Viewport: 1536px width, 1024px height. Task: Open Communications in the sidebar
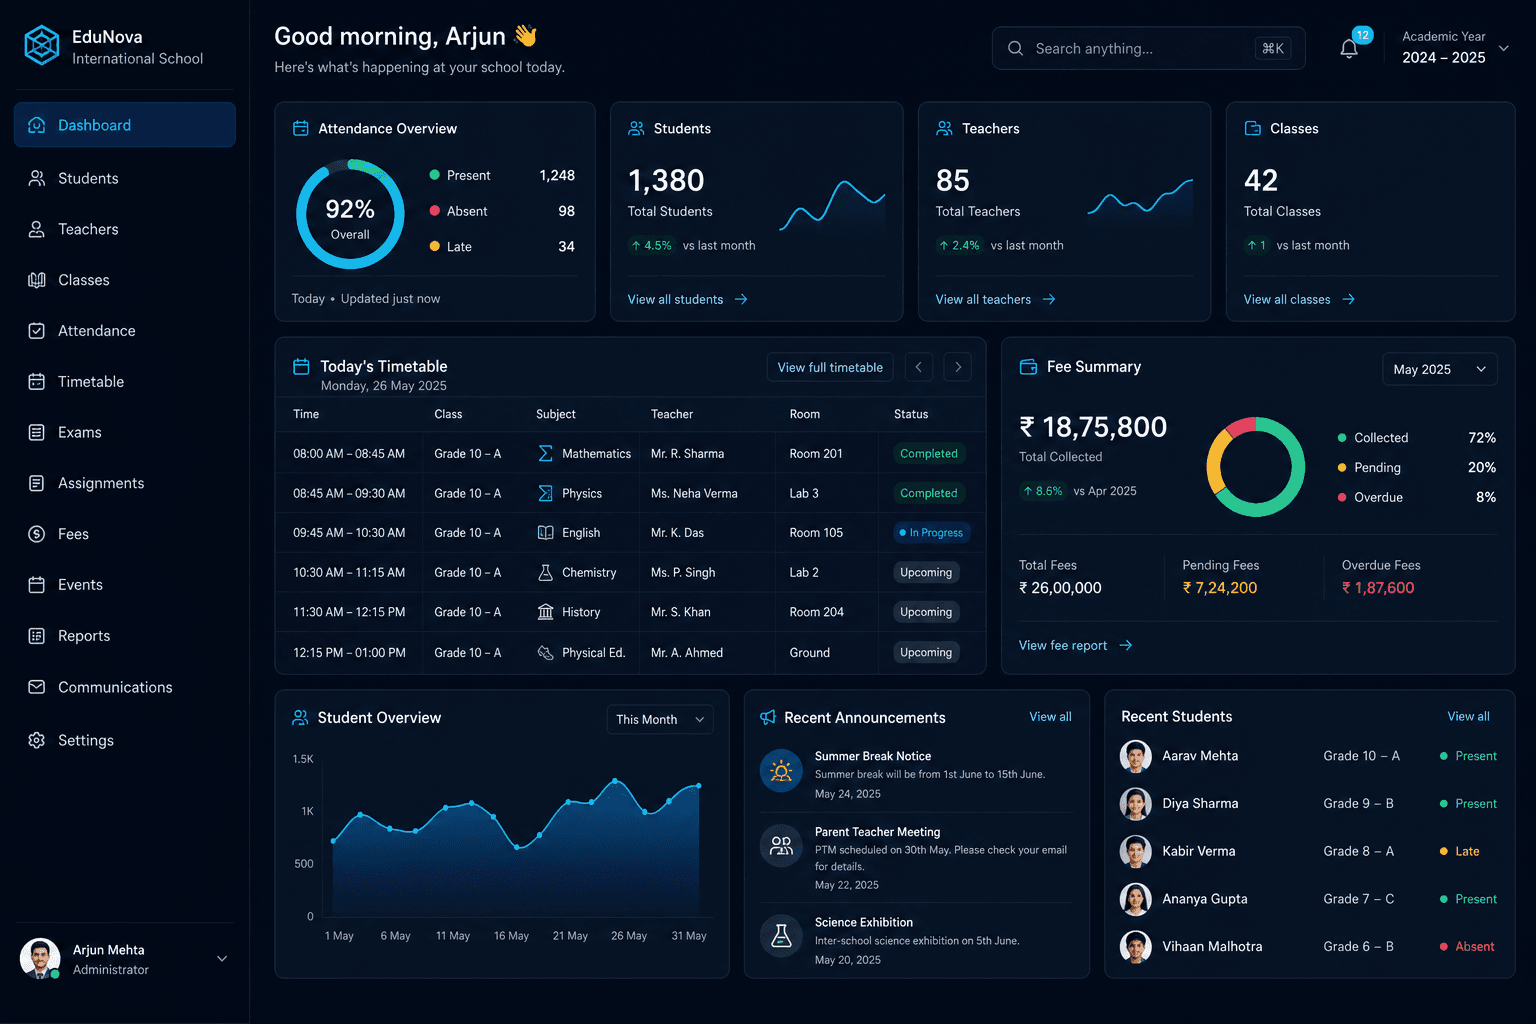click(x=125, y=687)
